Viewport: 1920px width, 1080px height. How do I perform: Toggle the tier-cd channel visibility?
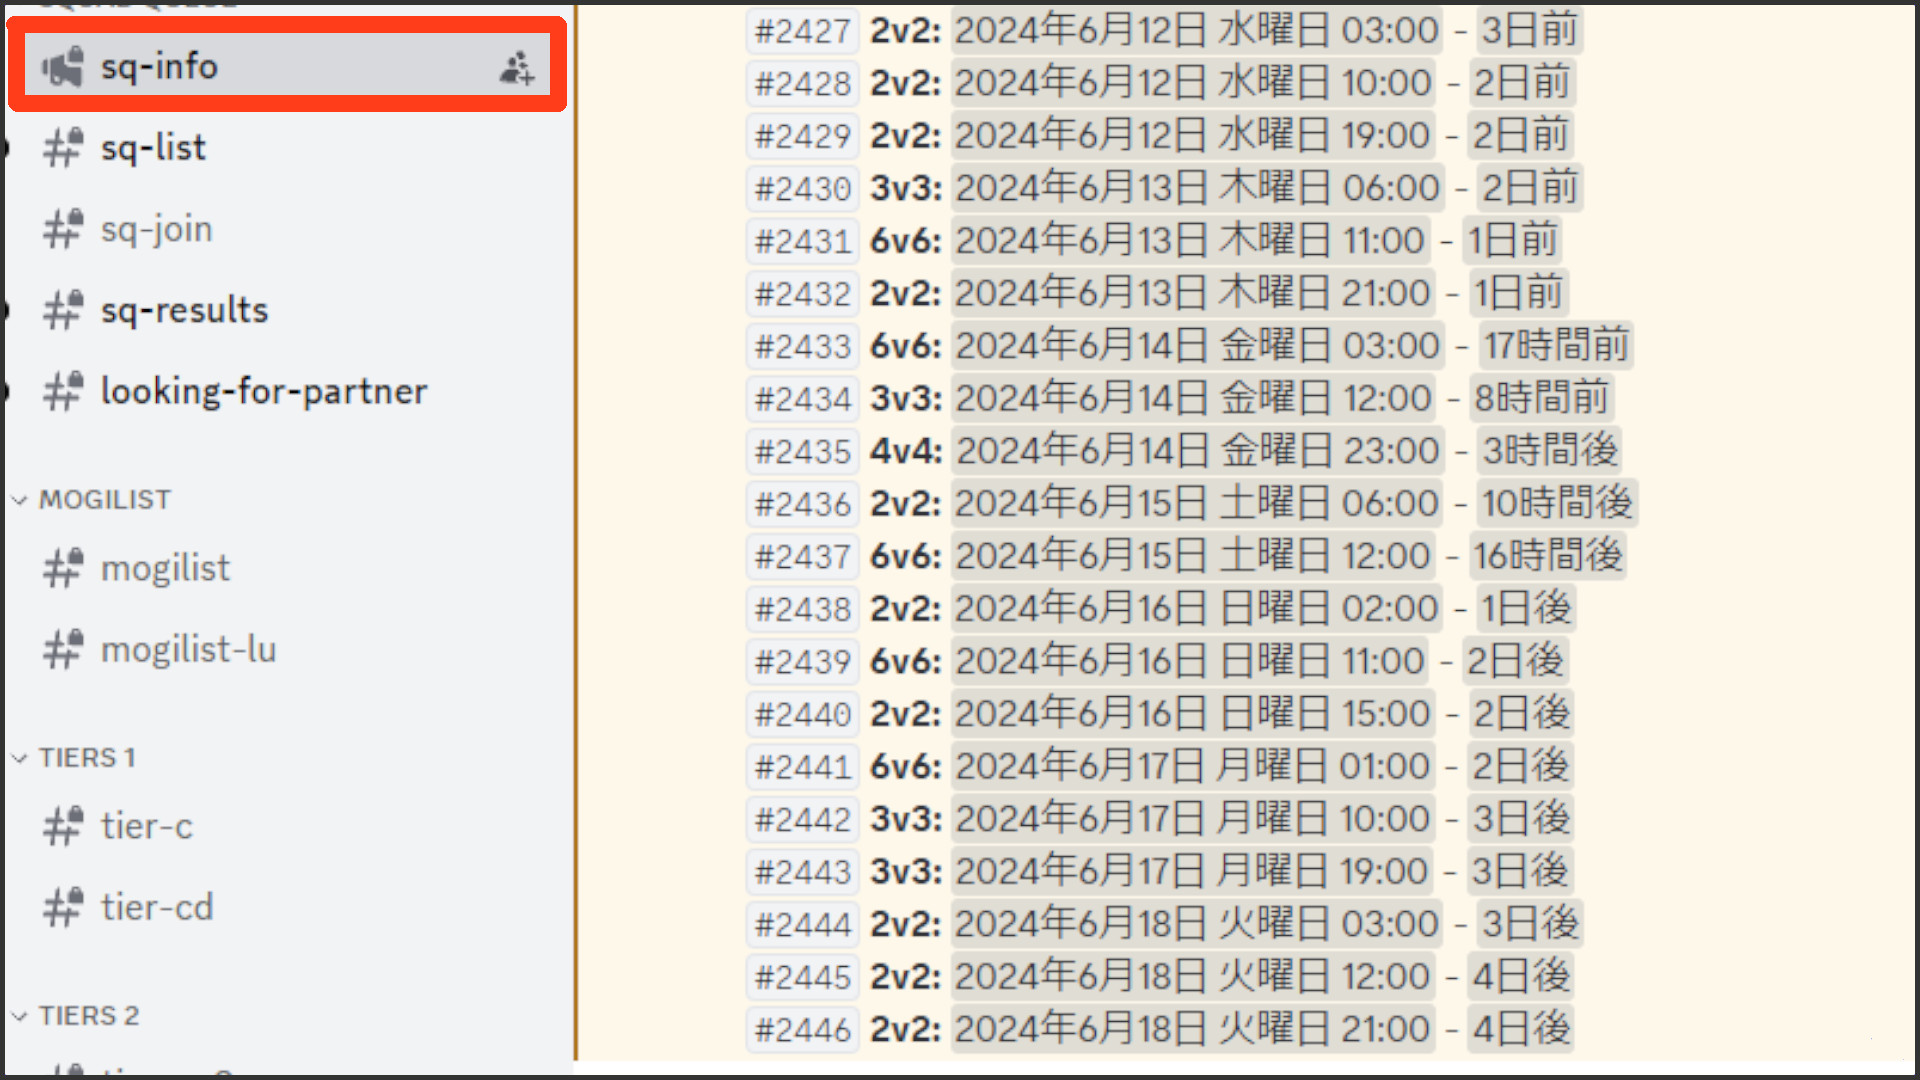click(156, 907)
